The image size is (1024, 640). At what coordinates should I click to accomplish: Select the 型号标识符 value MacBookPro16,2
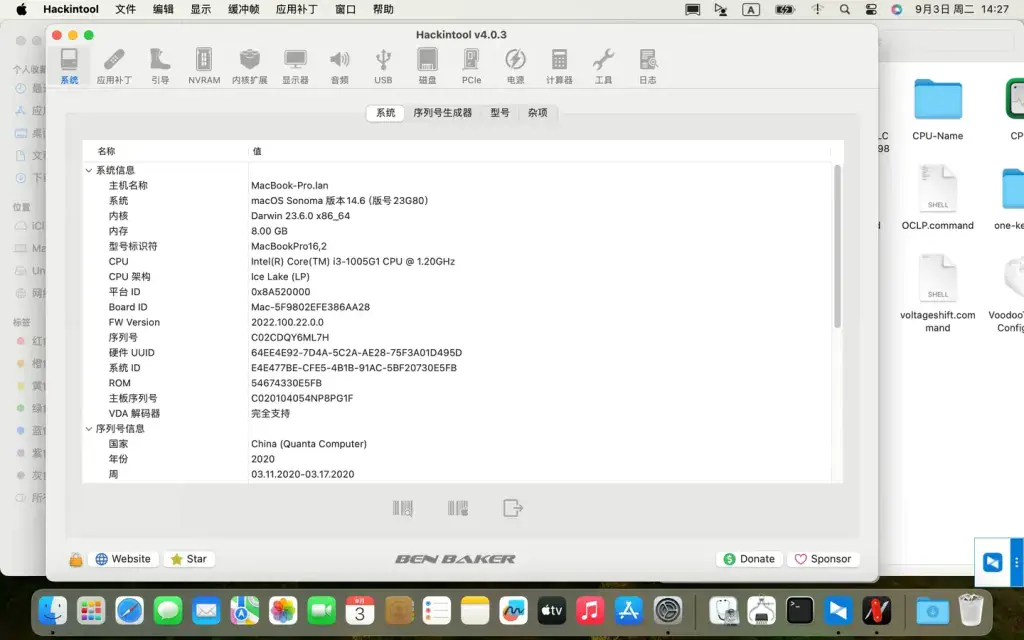coord(289,246)
